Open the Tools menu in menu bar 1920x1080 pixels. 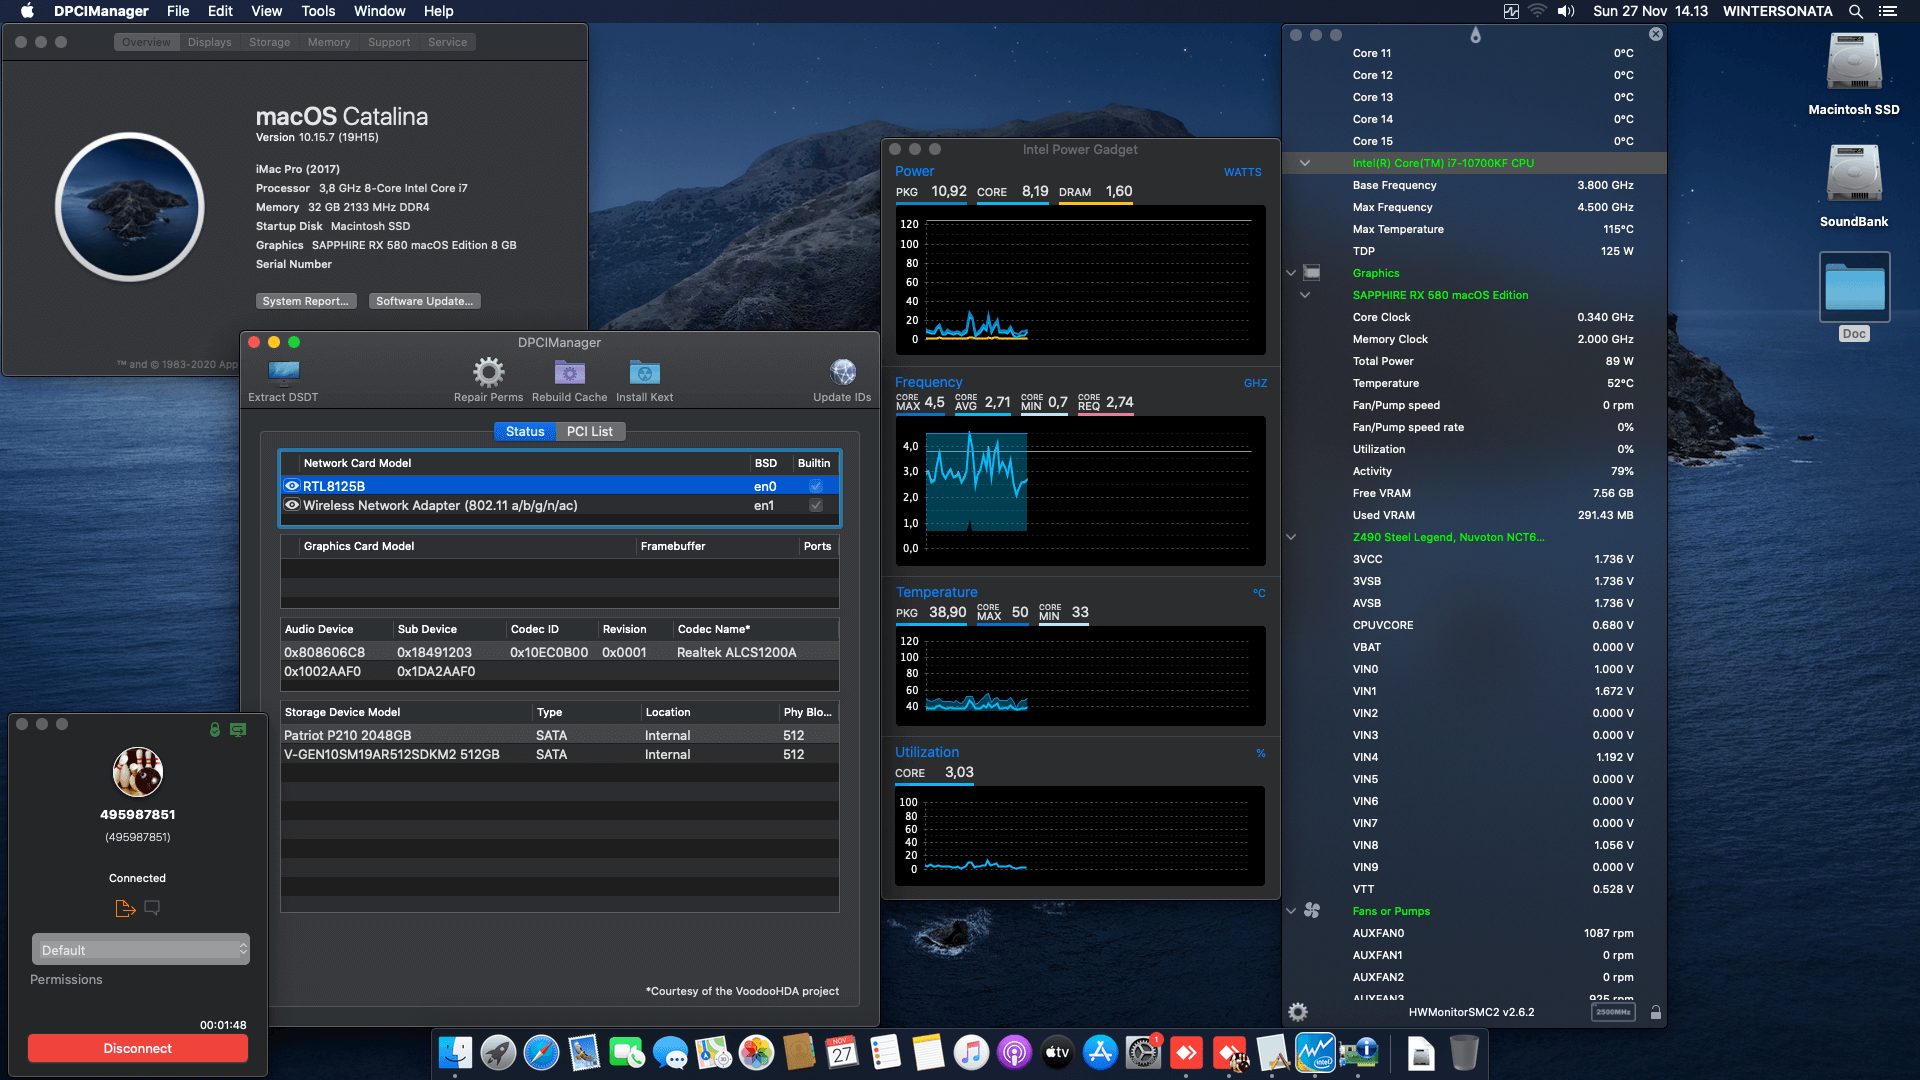(318, 11)
